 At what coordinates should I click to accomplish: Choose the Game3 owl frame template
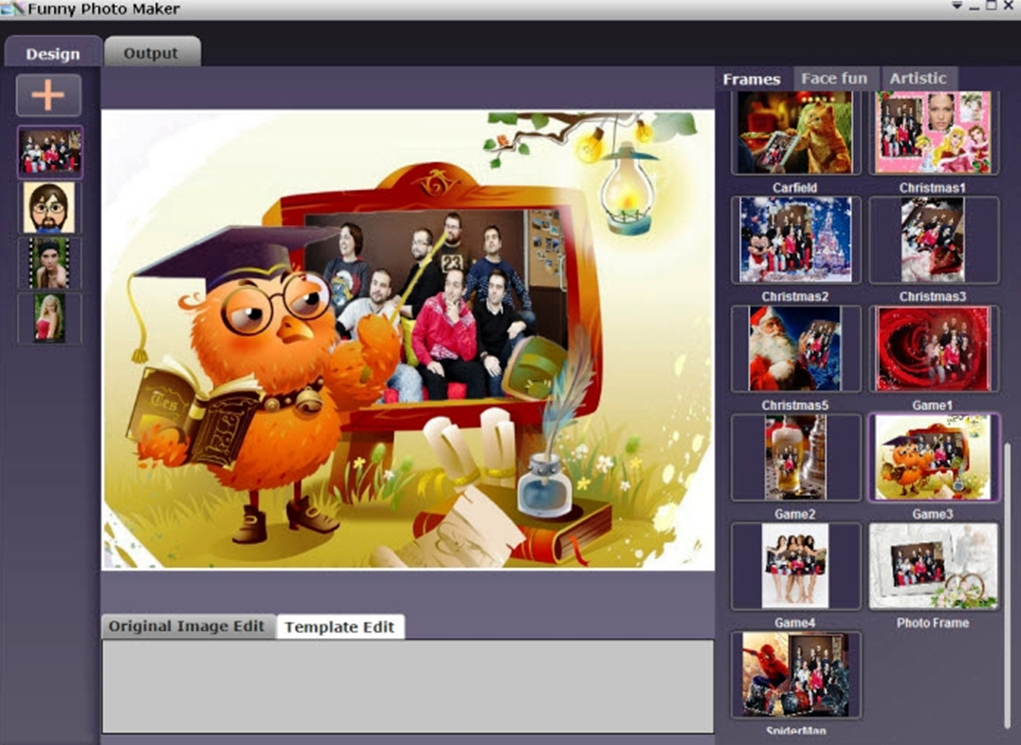pyautogui.click(x=933, y=458)
